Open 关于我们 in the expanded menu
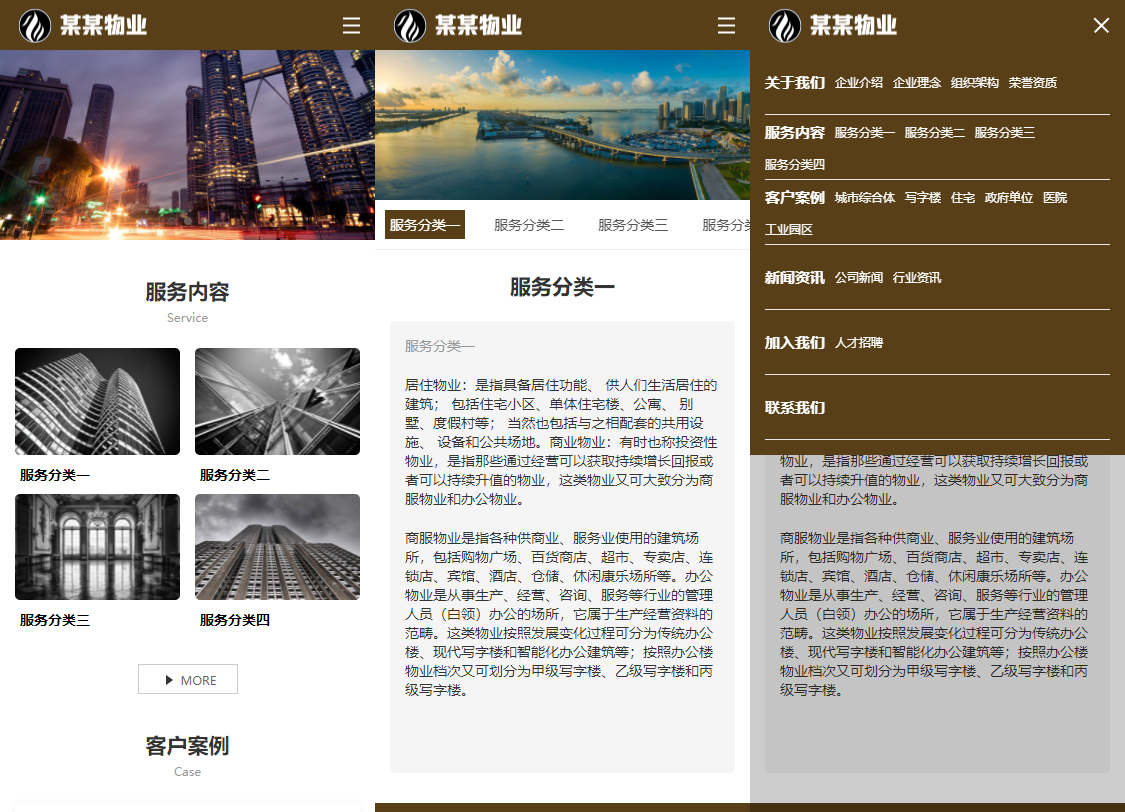Image resolution: width=1125 pixels, height=812 pixels. (795, 82)
